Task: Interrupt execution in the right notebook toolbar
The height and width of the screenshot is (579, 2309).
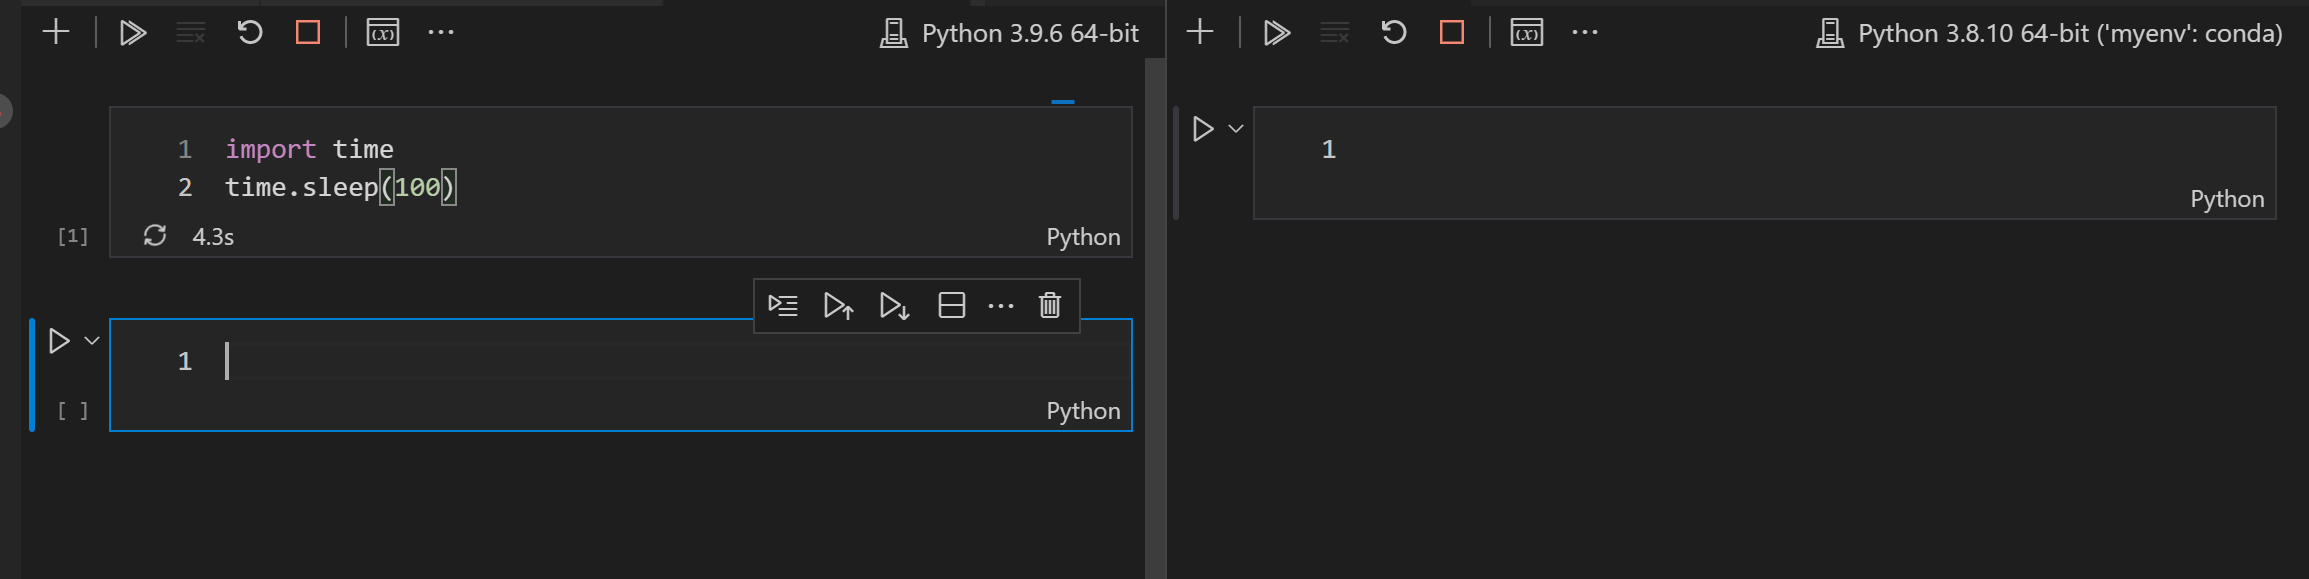Action: tap(1452, 33)
